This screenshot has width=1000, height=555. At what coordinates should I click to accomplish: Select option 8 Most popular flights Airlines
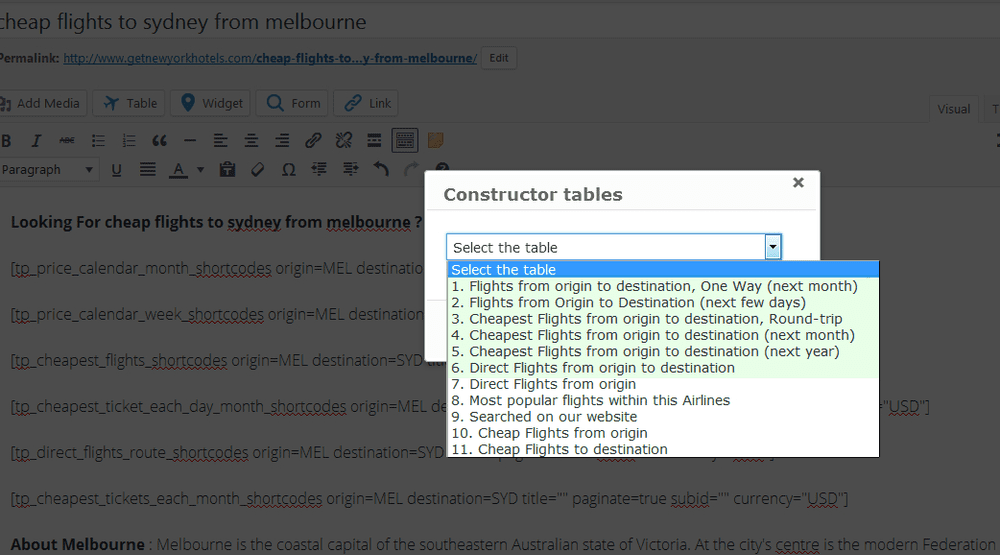point(663,401)
